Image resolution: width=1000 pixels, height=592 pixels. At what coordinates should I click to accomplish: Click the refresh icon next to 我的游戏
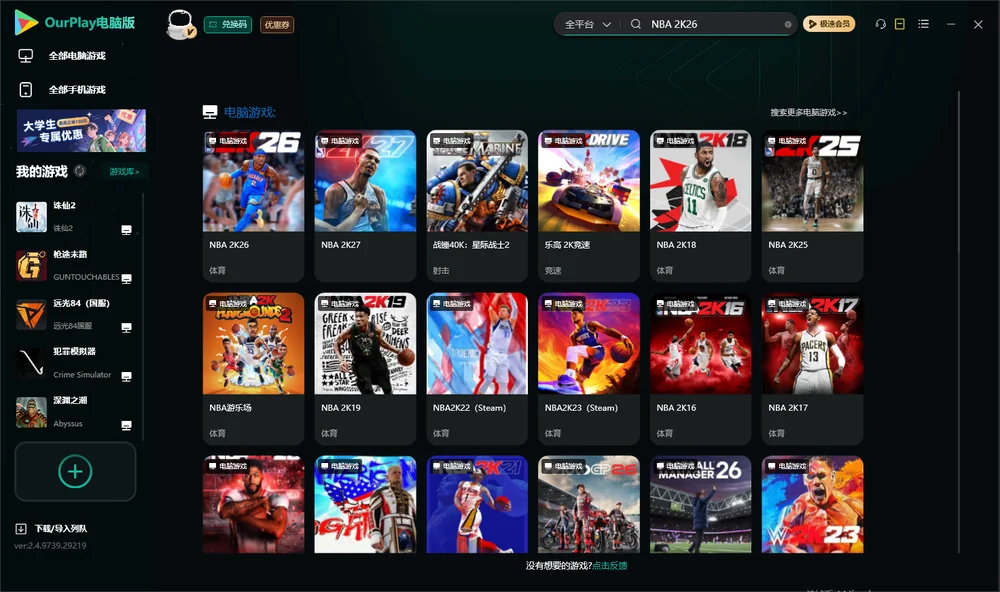80,171
